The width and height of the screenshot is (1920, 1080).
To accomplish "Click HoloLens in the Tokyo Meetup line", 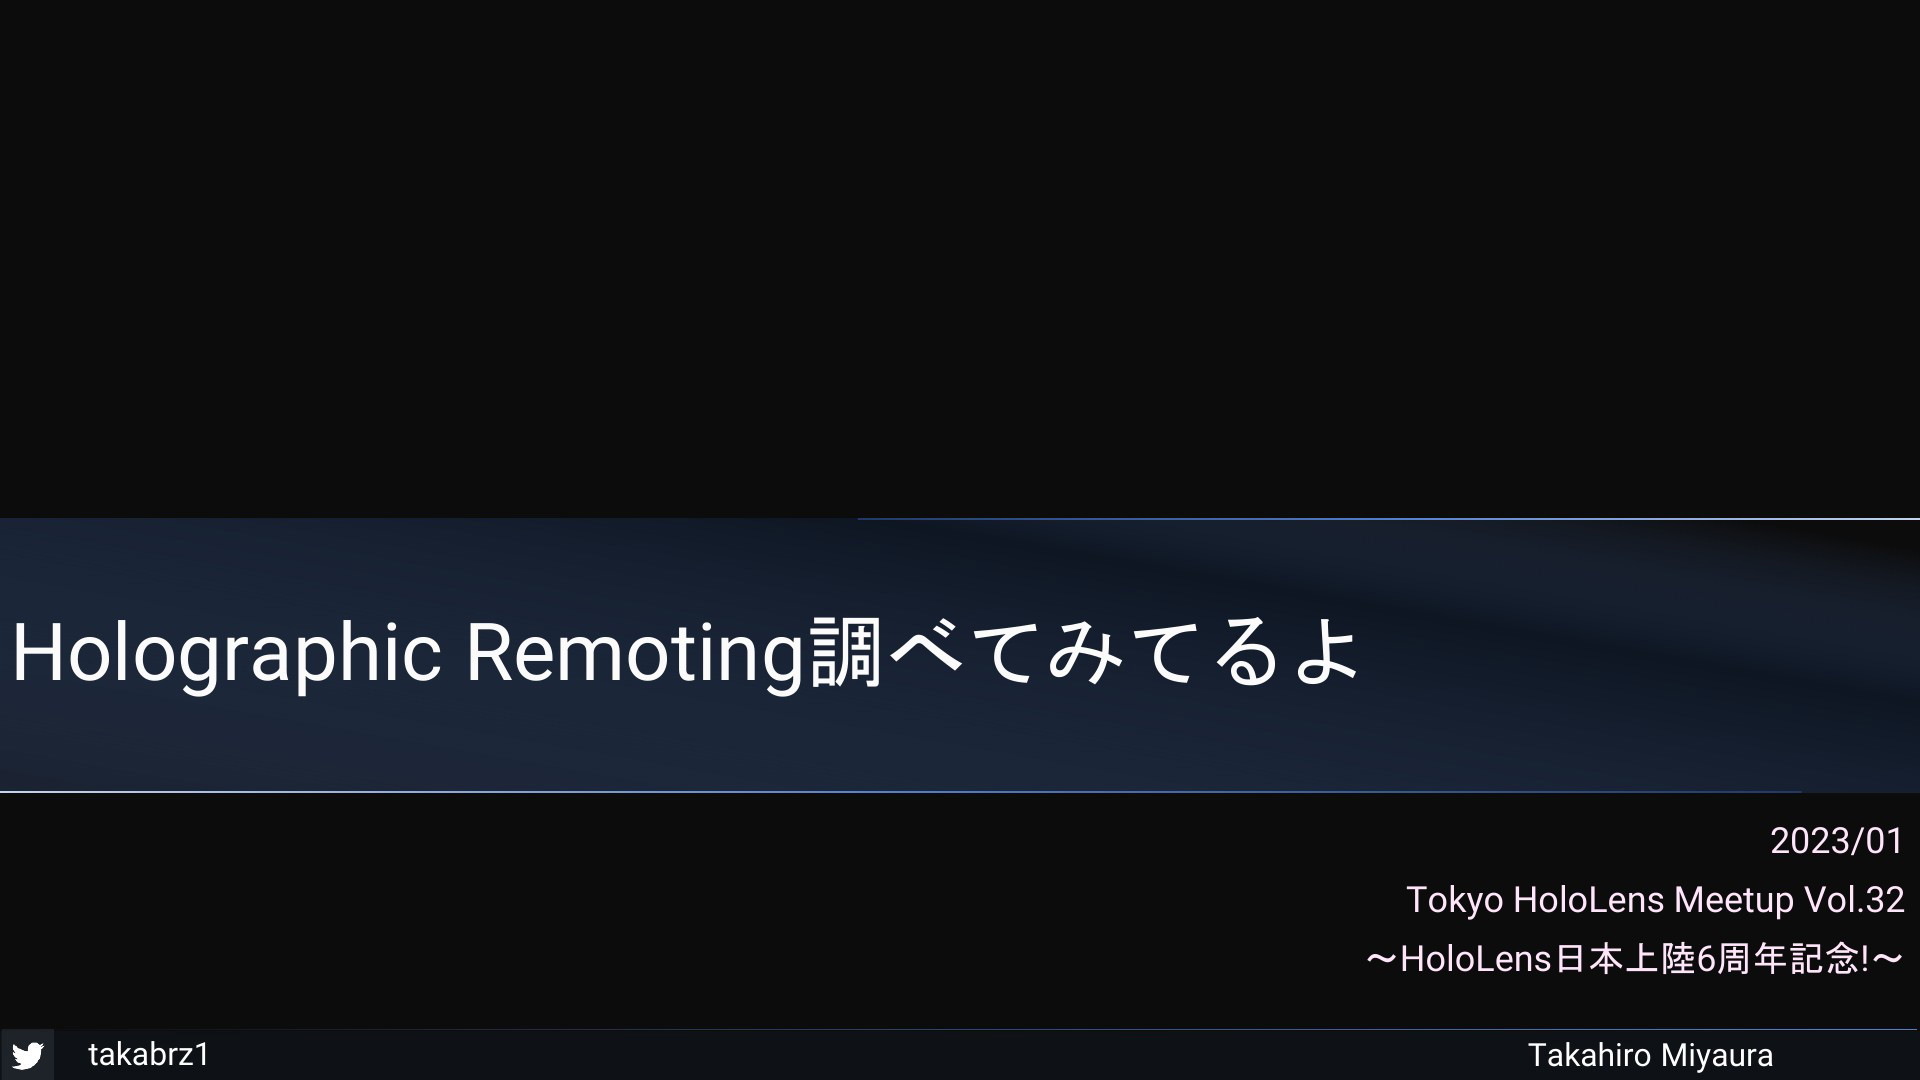I will coord(1588,900).
